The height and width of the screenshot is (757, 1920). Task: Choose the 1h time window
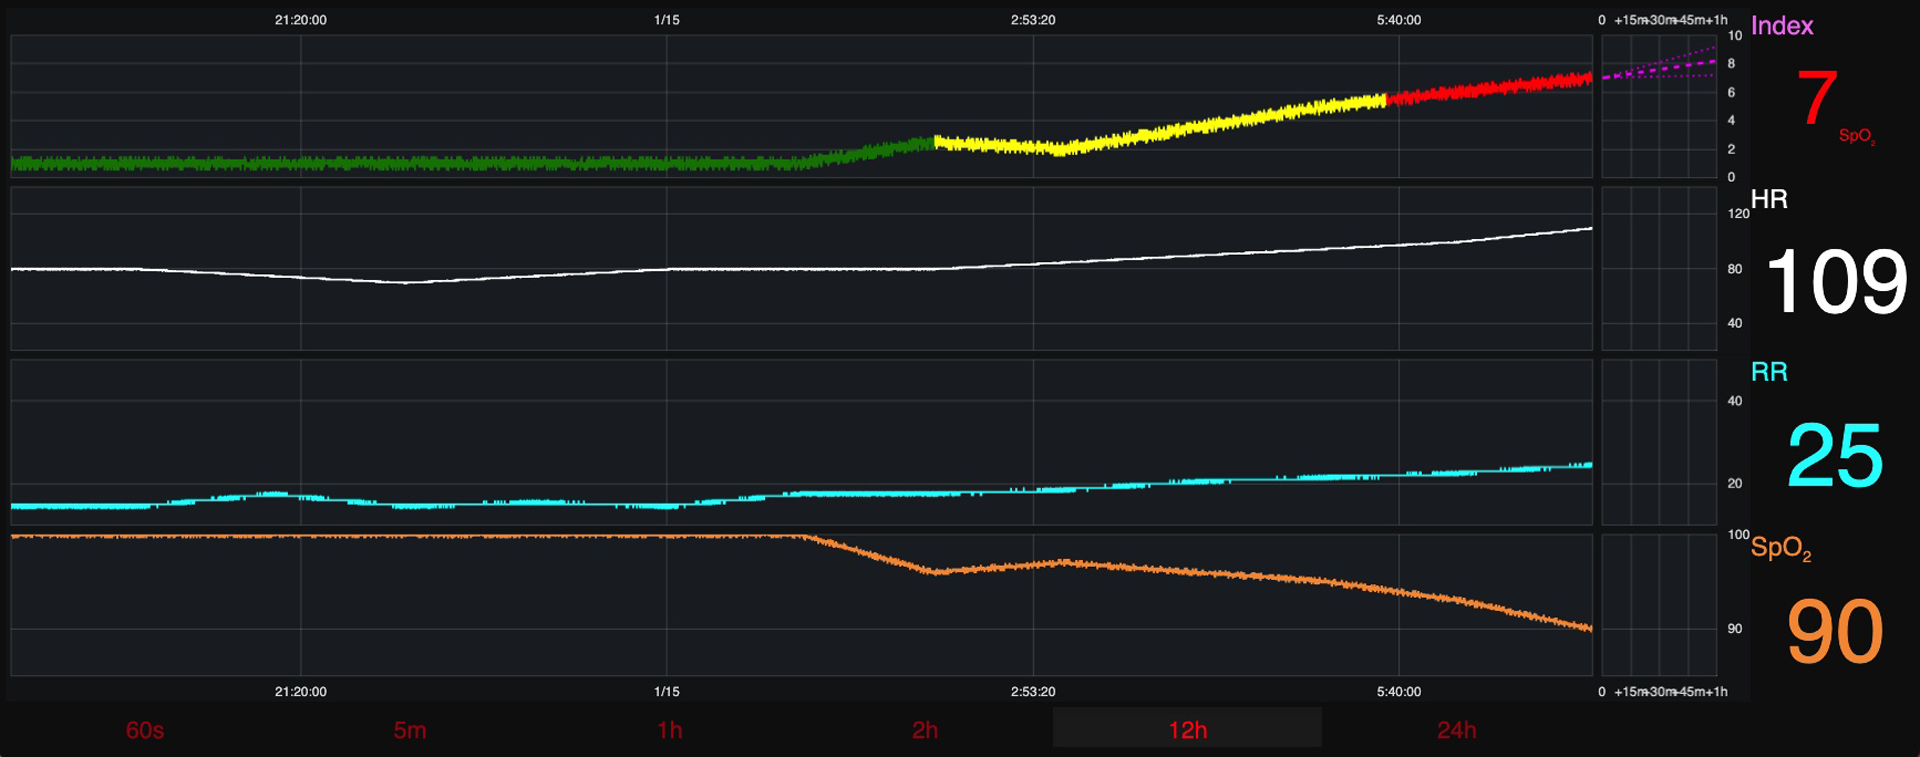pyautogui.click(x=670, y=730)
